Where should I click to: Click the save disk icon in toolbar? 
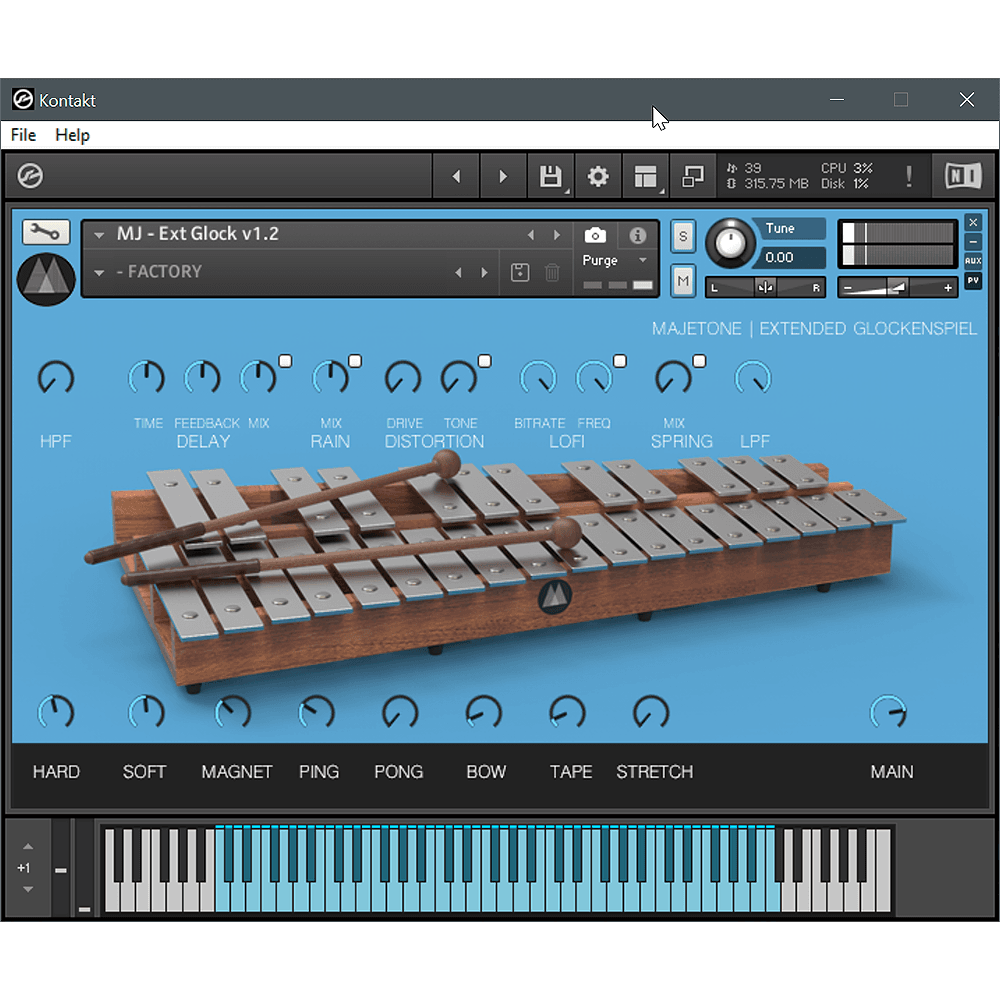(550, 177)
